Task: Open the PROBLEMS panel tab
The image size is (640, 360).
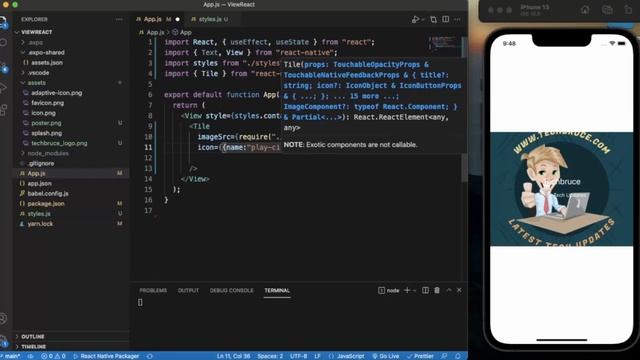Action: point(153,291)
